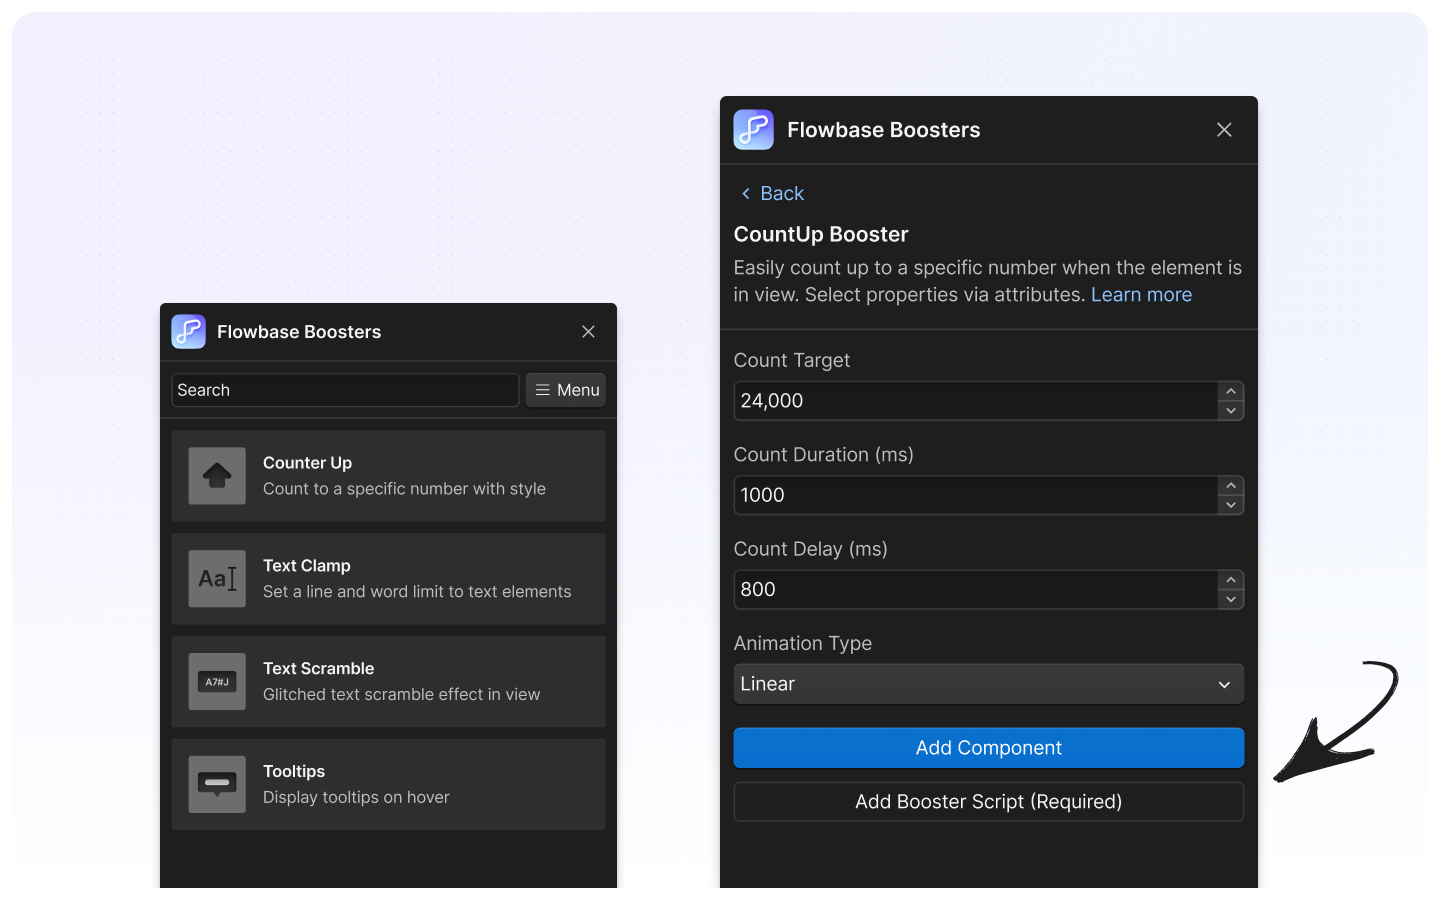
Task: Click Add Booster Script (Required) button
Action: (x=989, y=802)
